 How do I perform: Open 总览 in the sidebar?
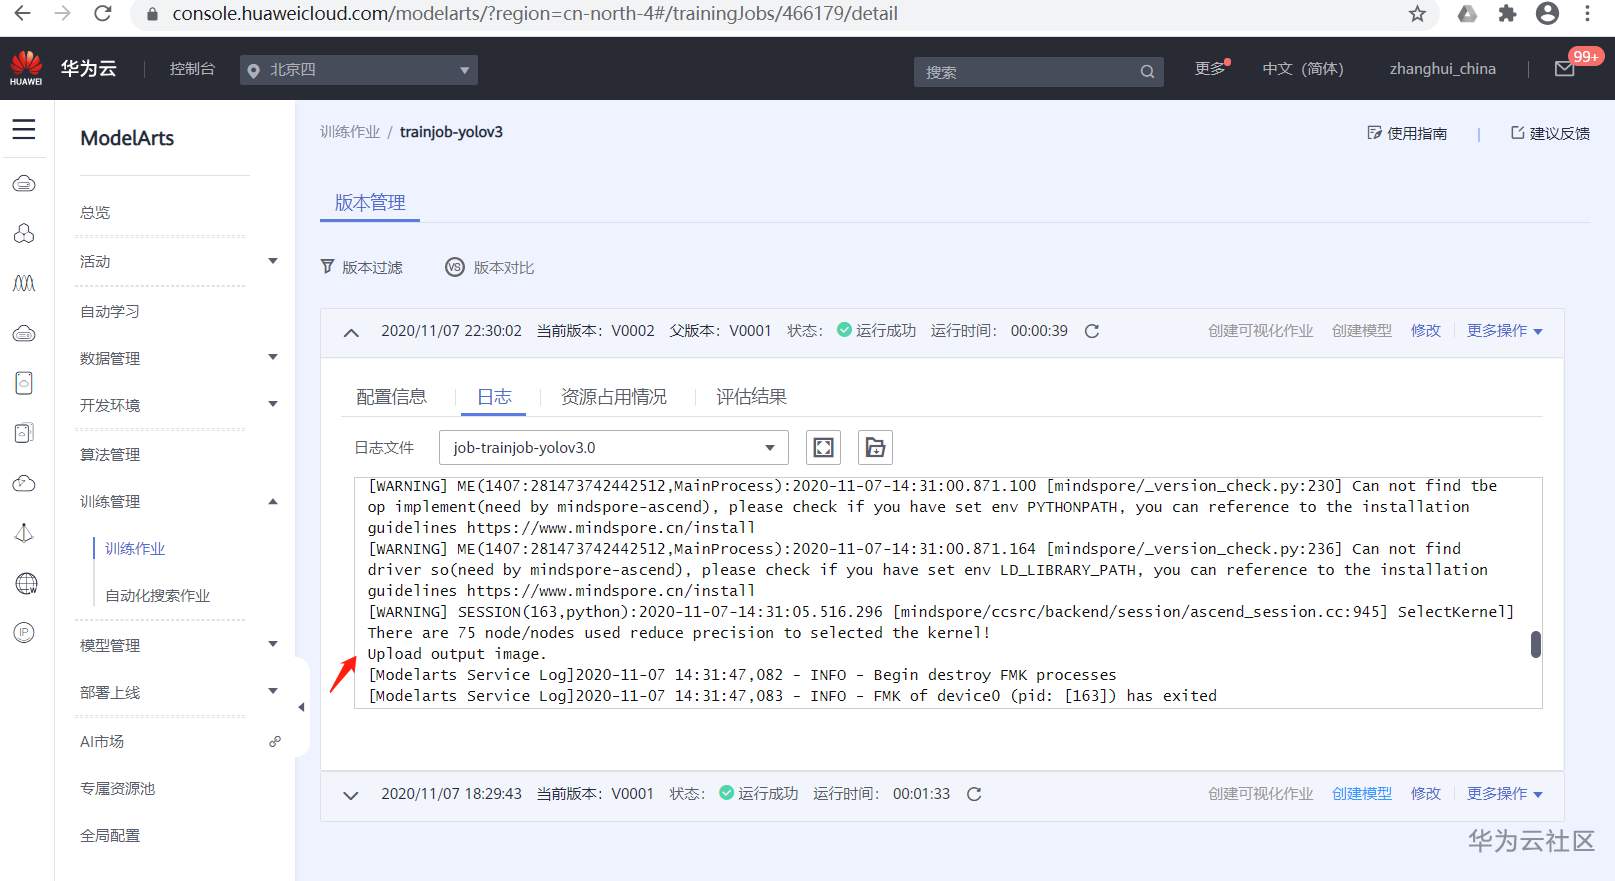point(95,212)
